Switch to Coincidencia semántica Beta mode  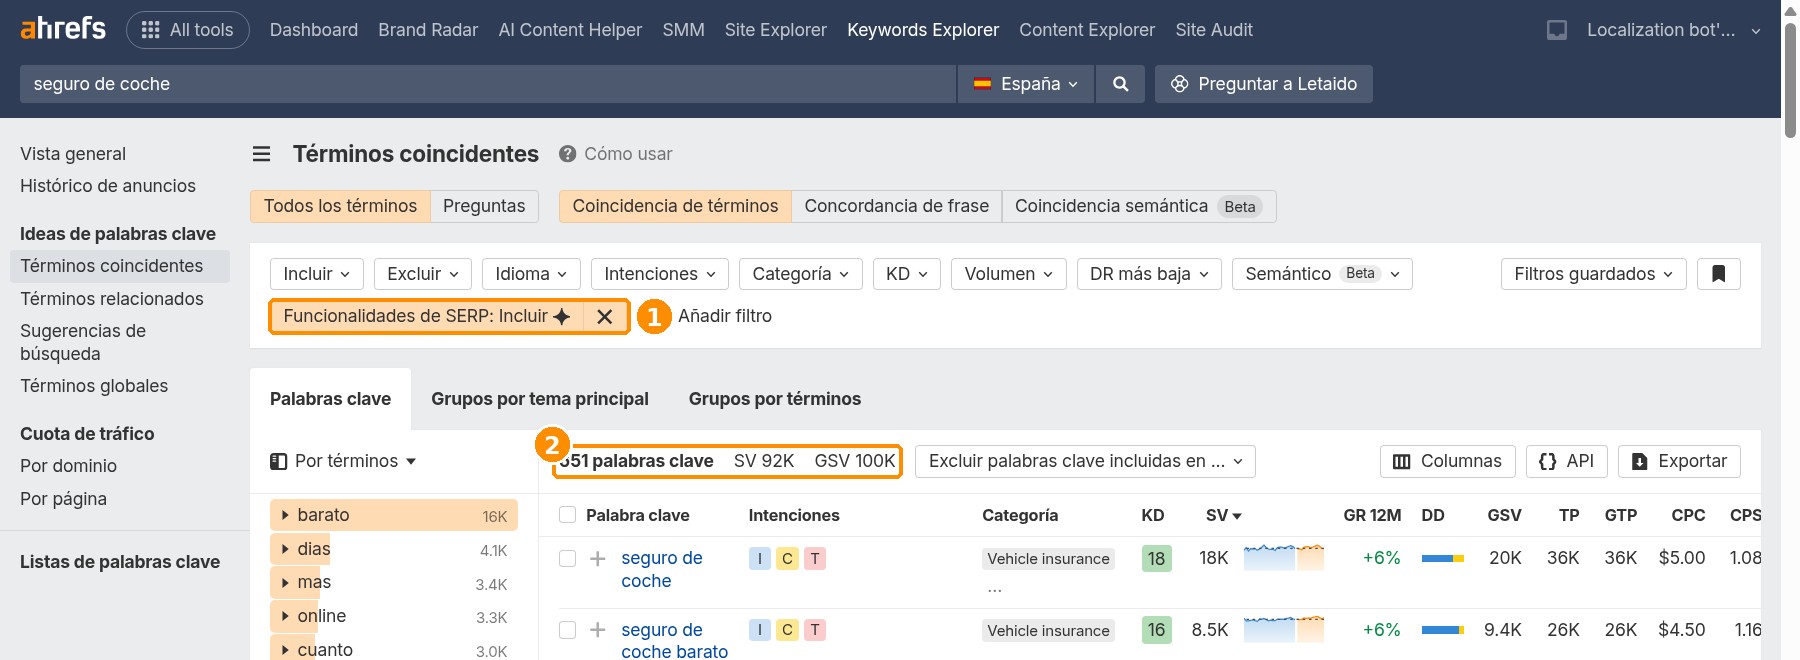(1139, 206)
